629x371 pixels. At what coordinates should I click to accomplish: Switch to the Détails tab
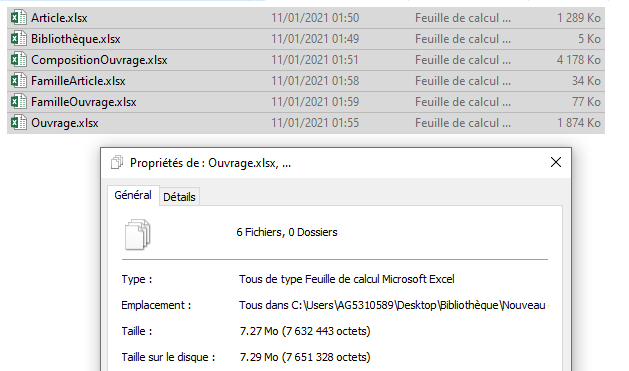coord(179,197)
